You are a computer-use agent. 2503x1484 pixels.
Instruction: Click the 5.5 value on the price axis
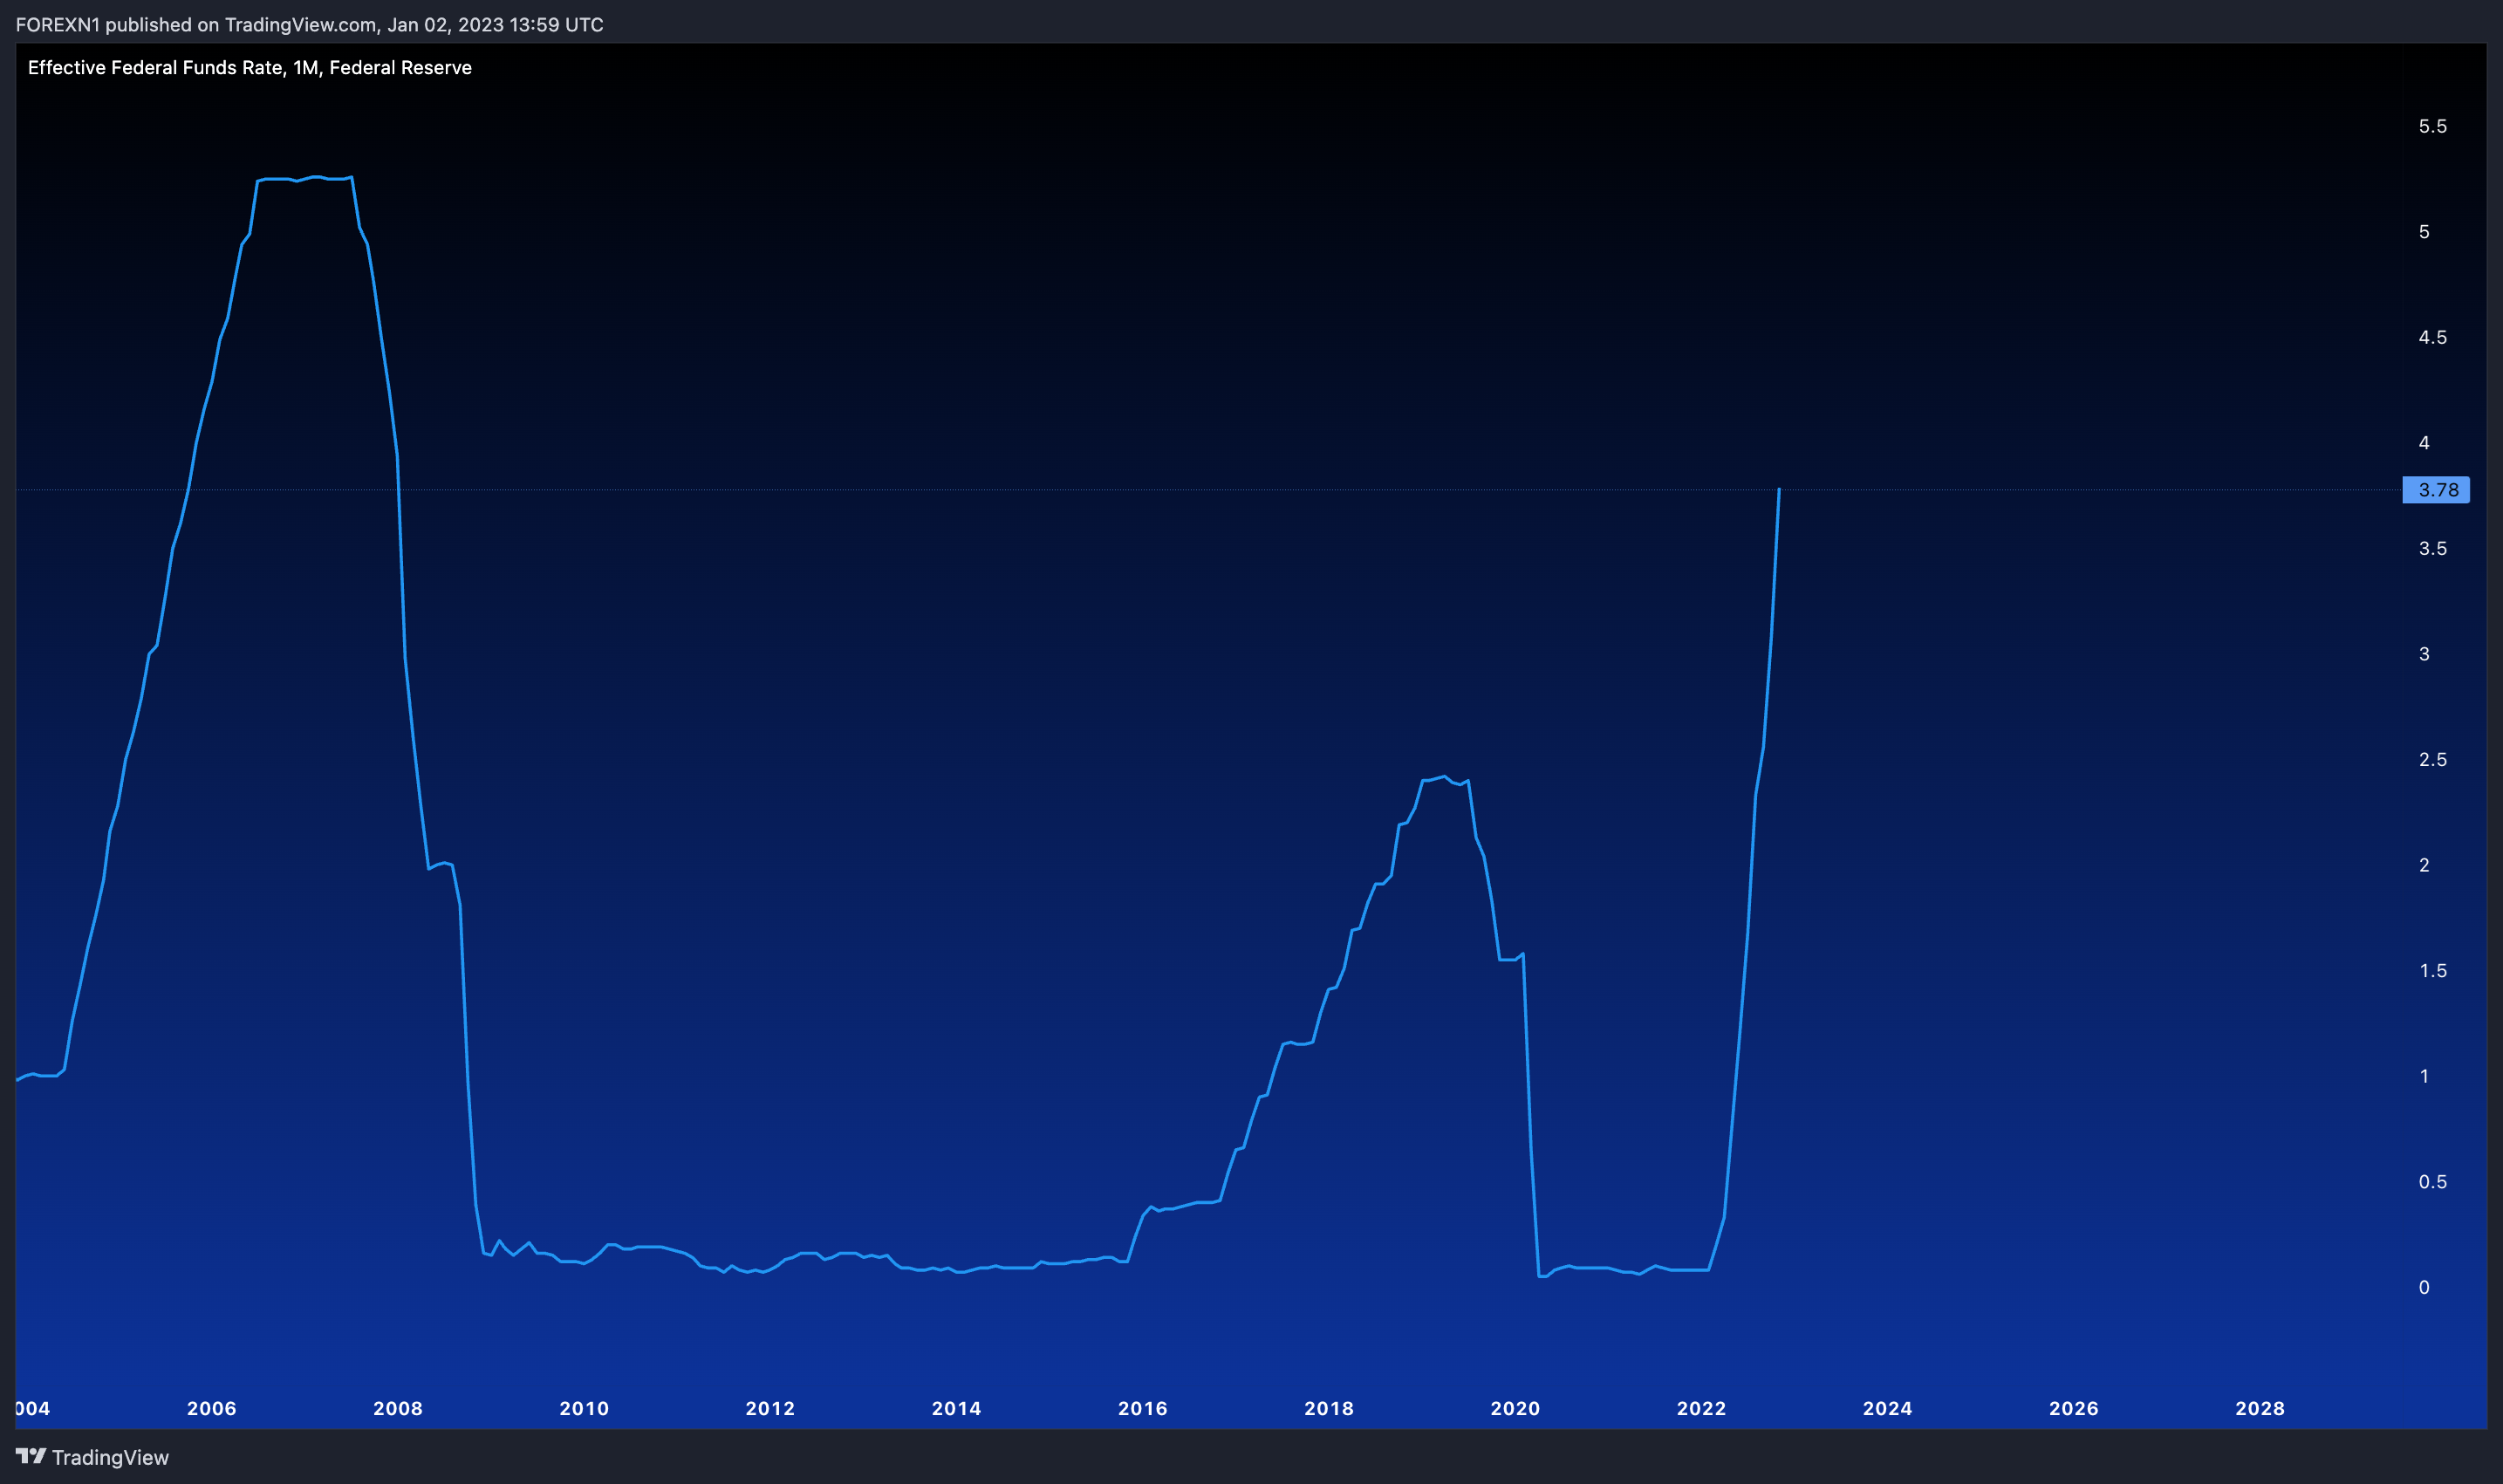pos(2433,126)
